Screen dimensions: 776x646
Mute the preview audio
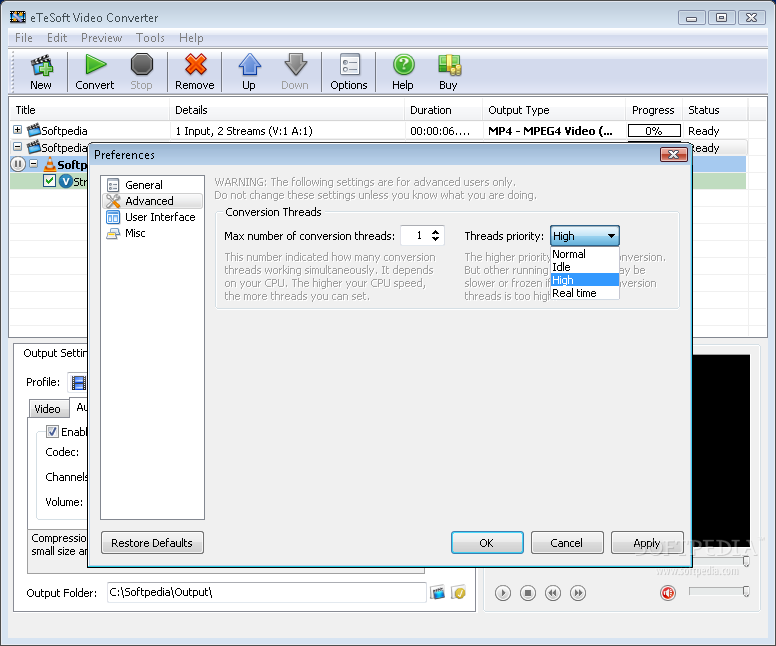tap(668, 593)
